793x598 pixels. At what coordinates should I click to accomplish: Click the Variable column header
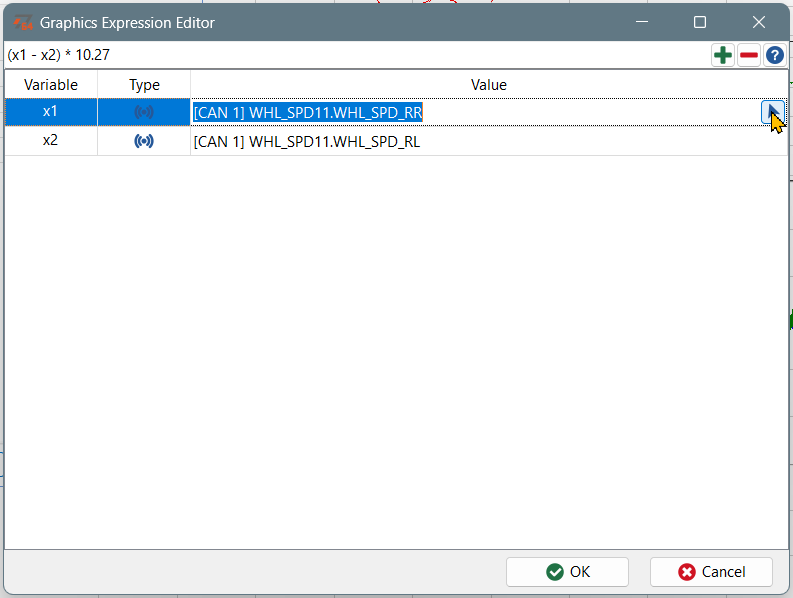pyautogui.click(x=51, y=84)
